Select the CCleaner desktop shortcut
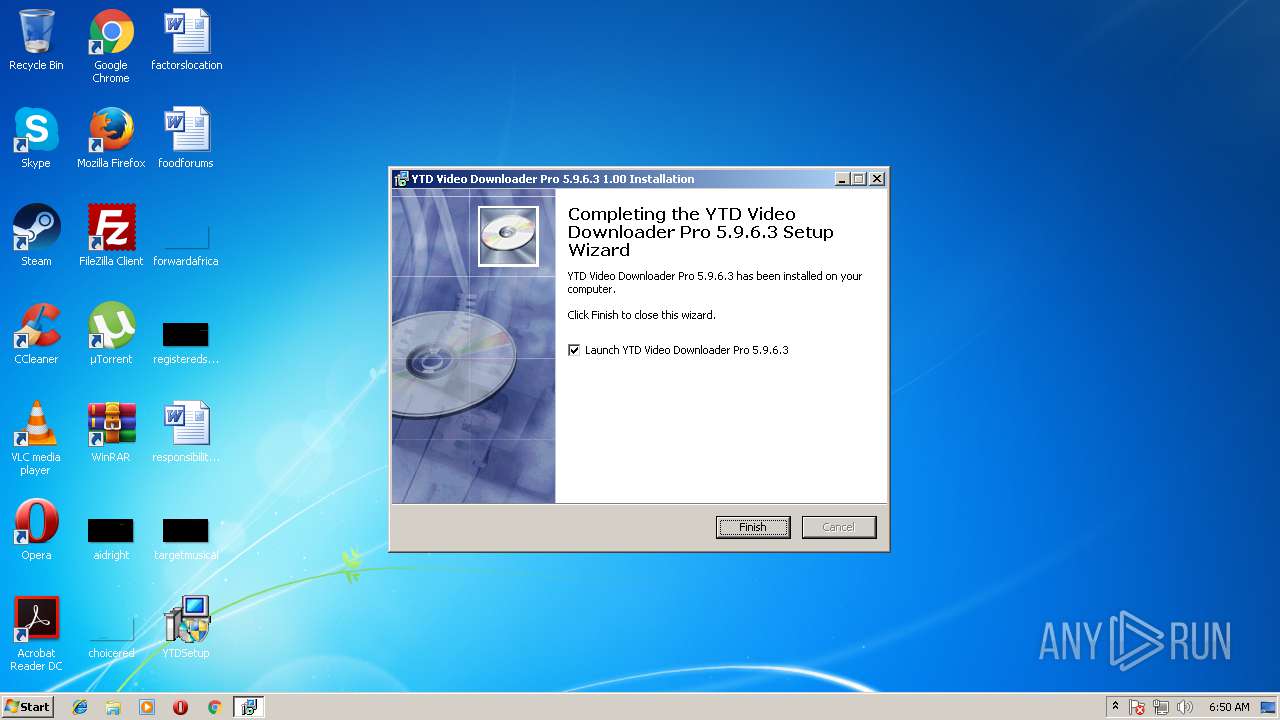 36,334
